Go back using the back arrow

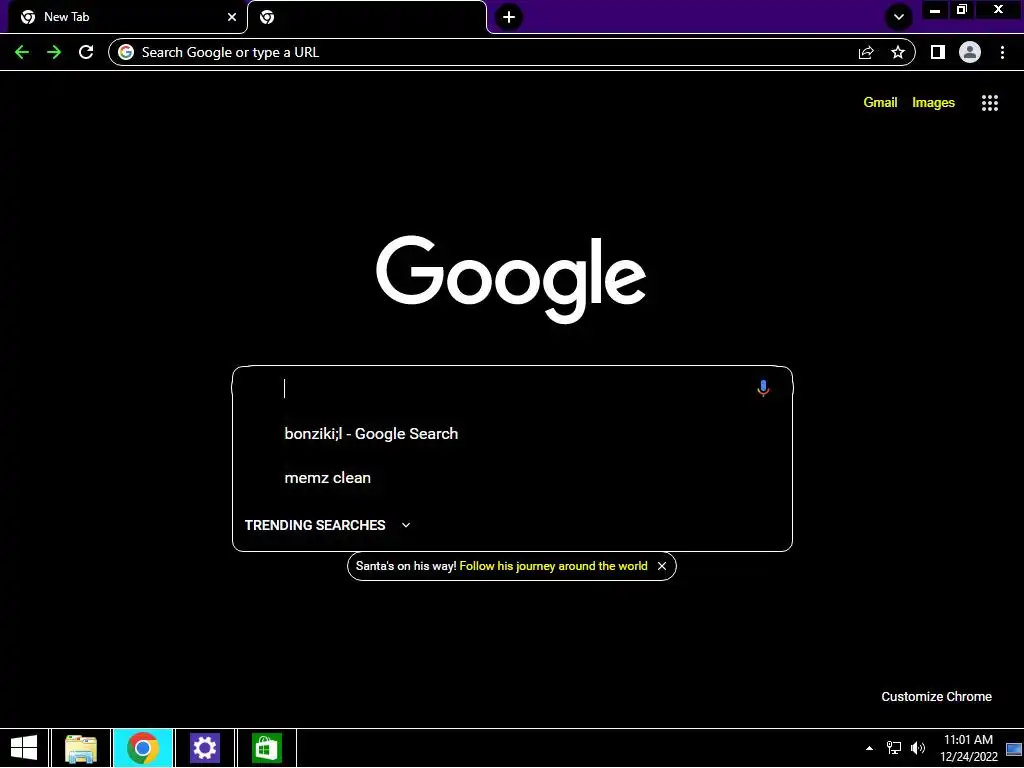[x=22, y=52]
